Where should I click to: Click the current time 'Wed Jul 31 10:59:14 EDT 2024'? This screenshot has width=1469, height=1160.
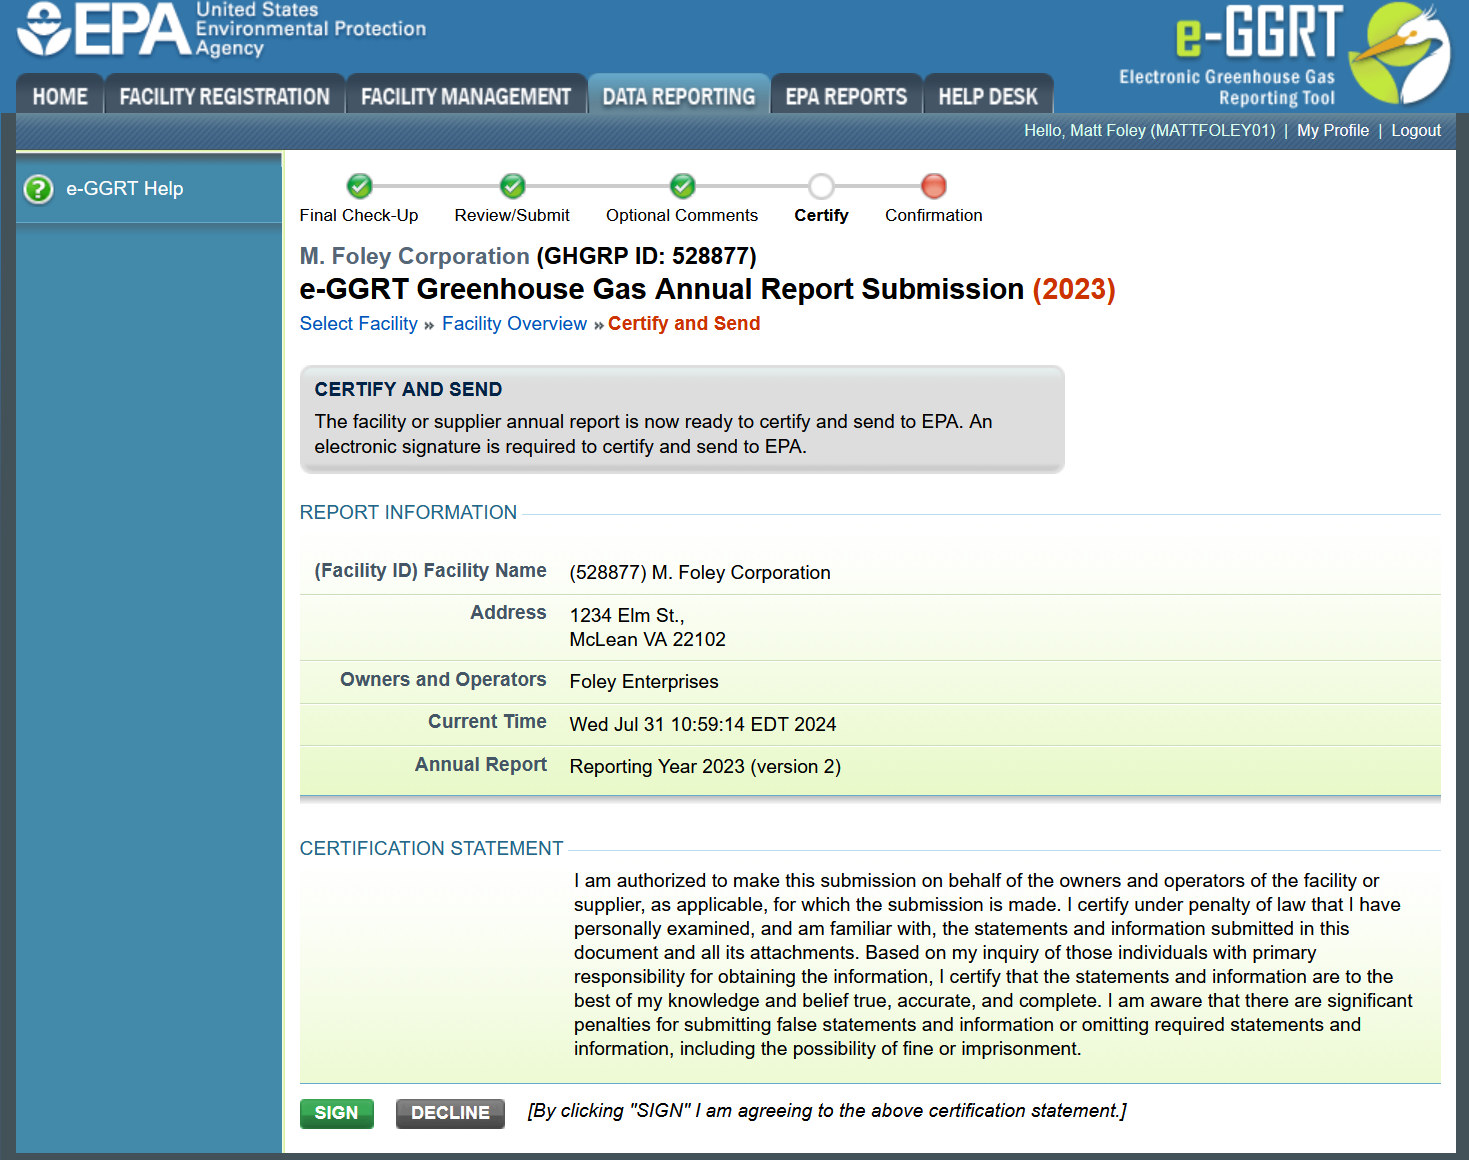703,724
